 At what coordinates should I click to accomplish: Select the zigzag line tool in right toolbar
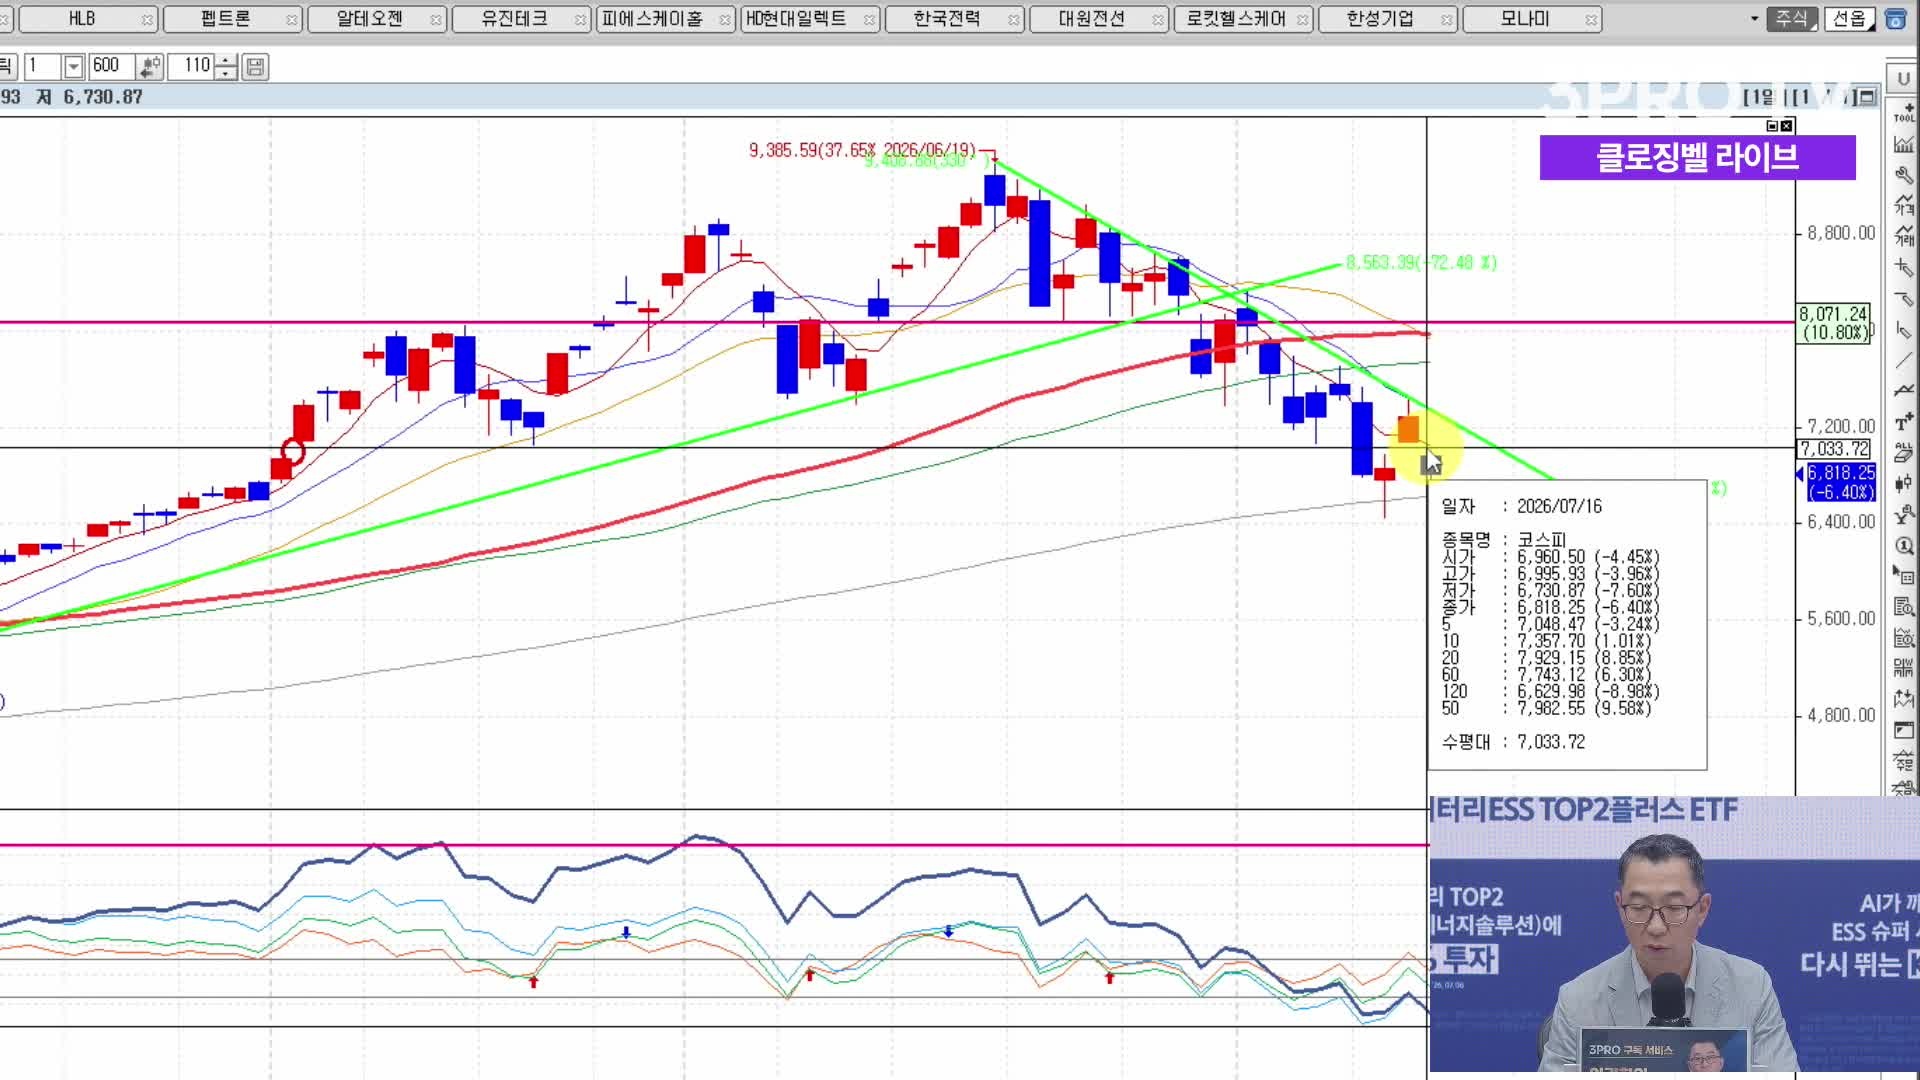[x=1904, y=391]
